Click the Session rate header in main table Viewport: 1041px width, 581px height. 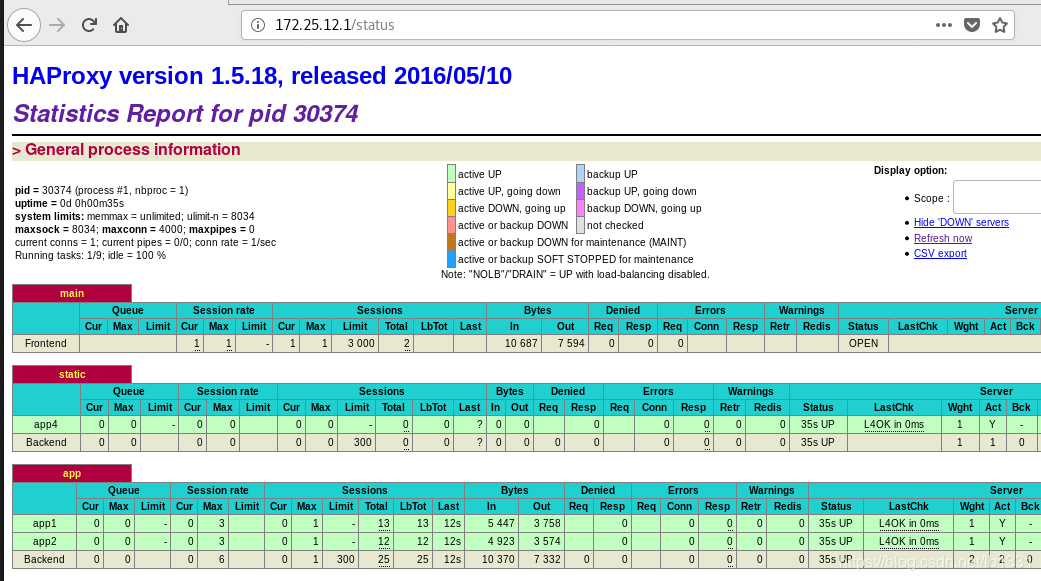tap(224, 310)
